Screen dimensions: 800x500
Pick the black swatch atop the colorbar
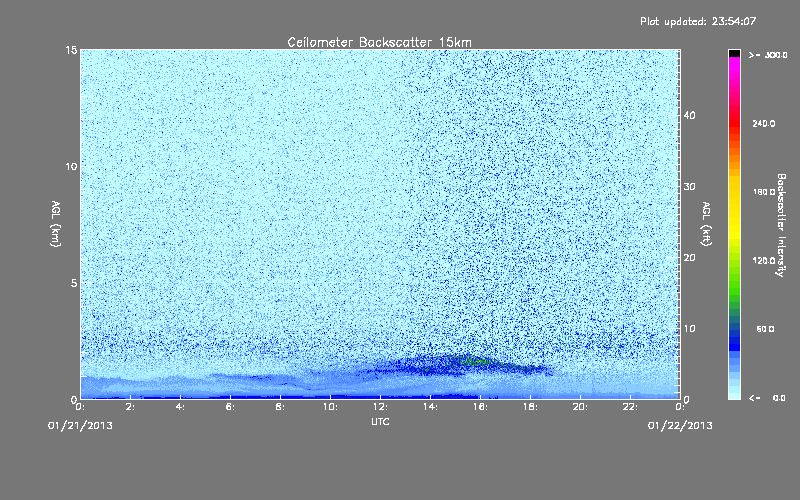click(x=734, y=53)
